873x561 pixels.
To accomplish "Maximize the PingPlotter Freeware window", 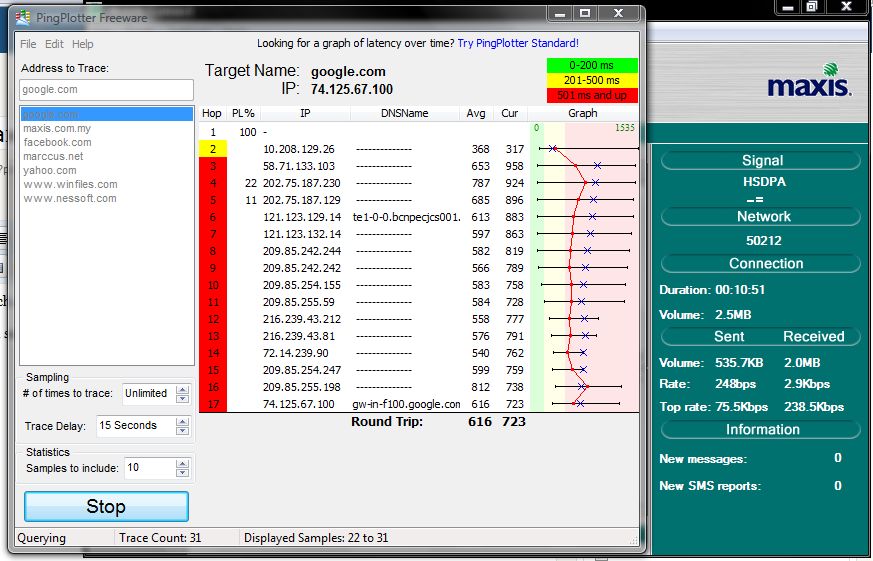I will 585,13.
